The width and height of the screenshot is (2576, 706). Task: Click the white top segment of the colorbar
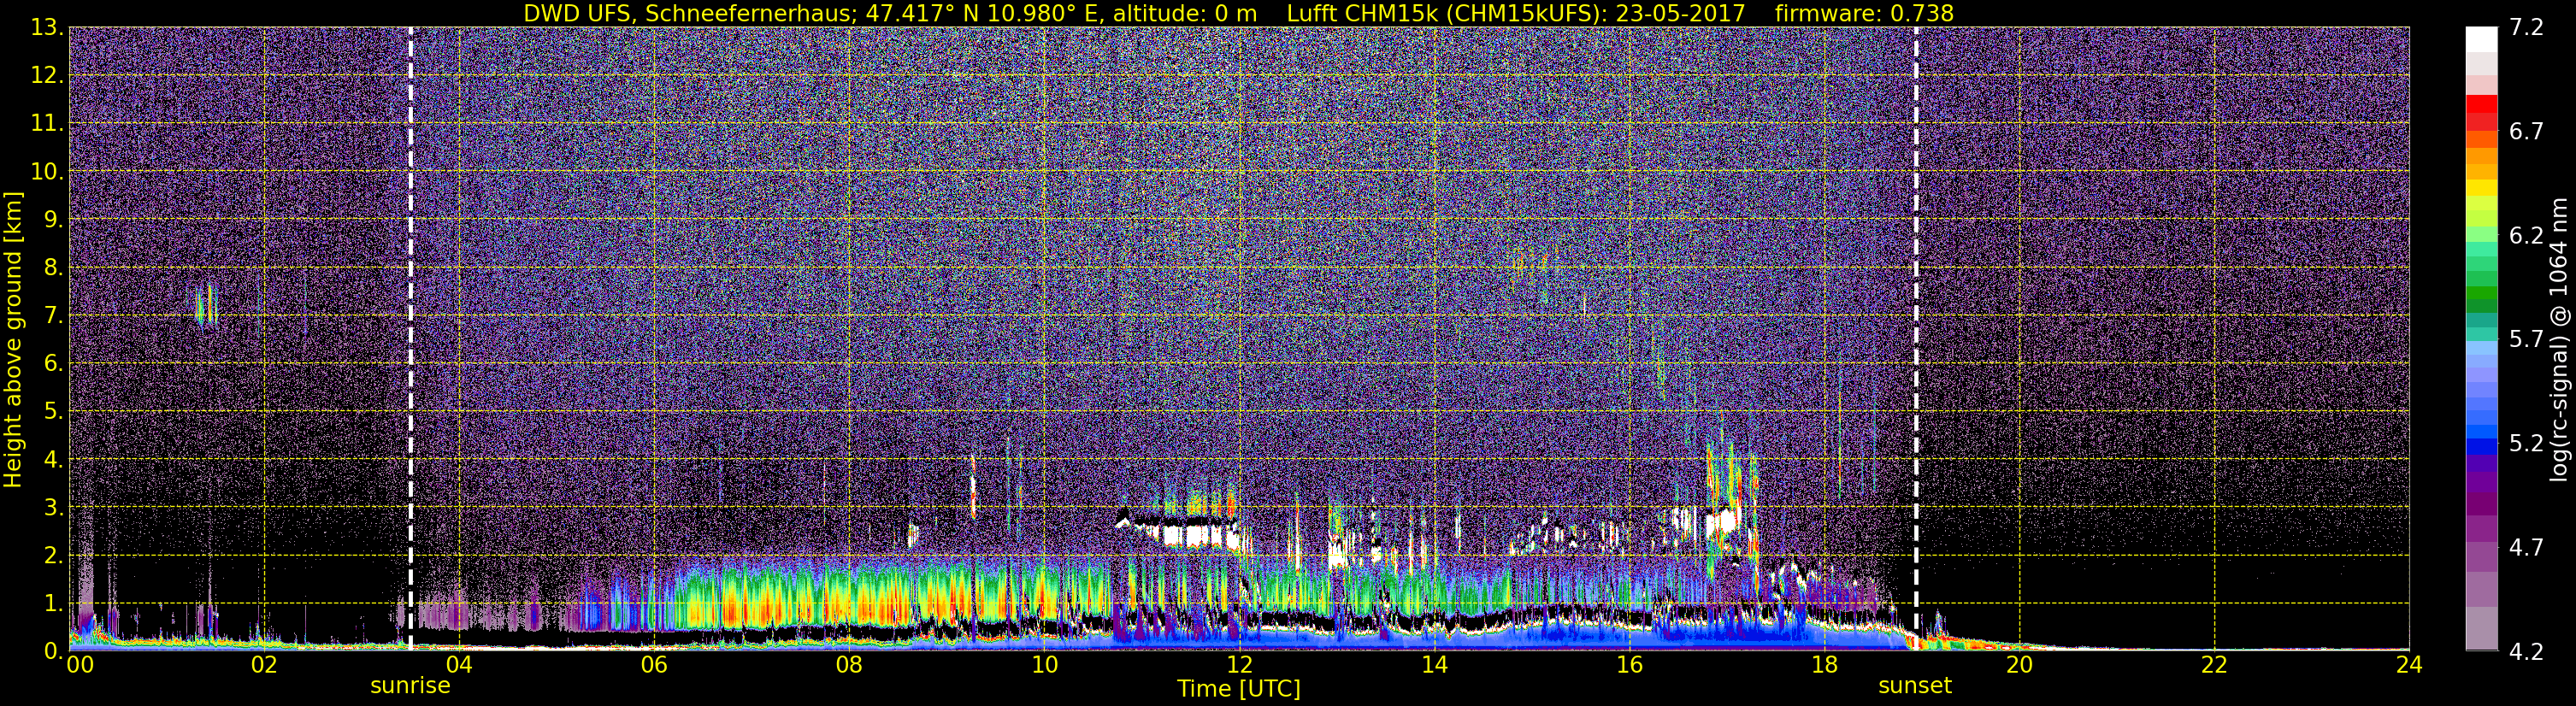(2481, 39)
